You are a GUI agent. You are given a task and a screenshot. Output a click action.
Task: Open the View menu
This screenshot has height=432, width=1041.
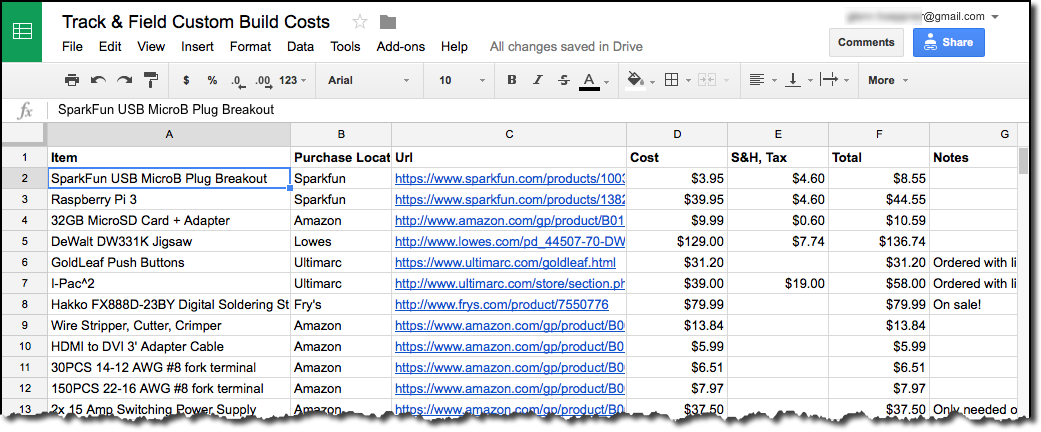pyautogui.click(x=151, y=46)
